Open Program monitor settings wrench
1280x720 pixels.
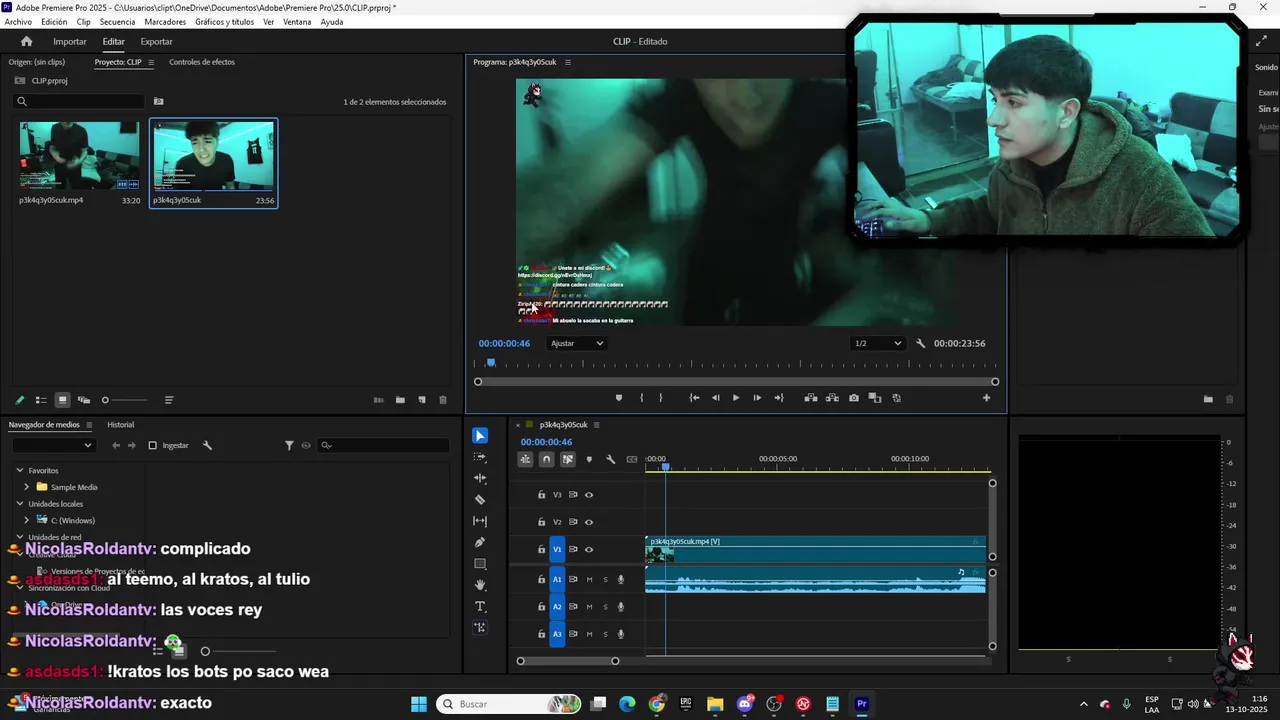tap(921, 343)
